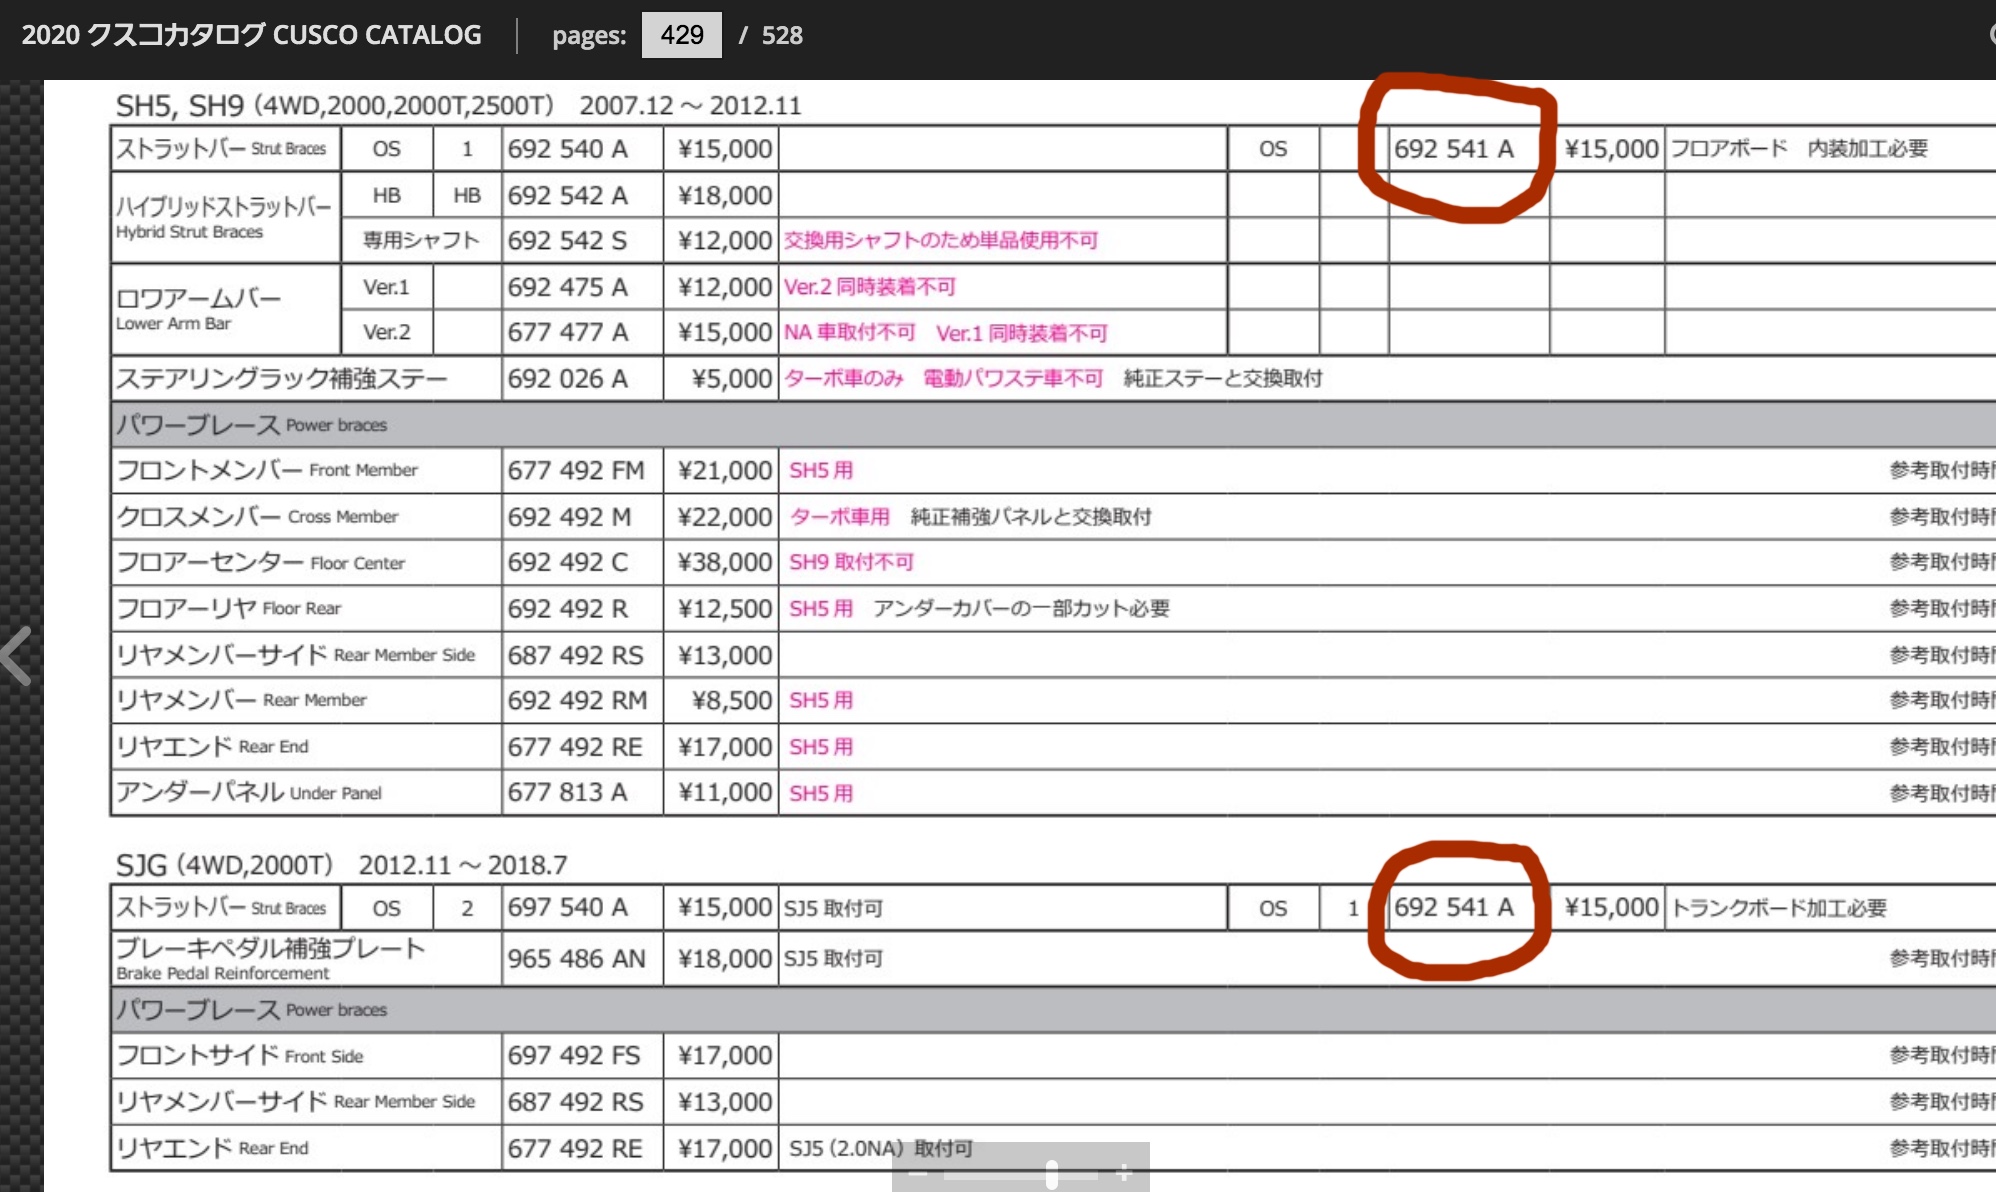
Task: Click part number '697 492 FS'
Action: 574,1055
